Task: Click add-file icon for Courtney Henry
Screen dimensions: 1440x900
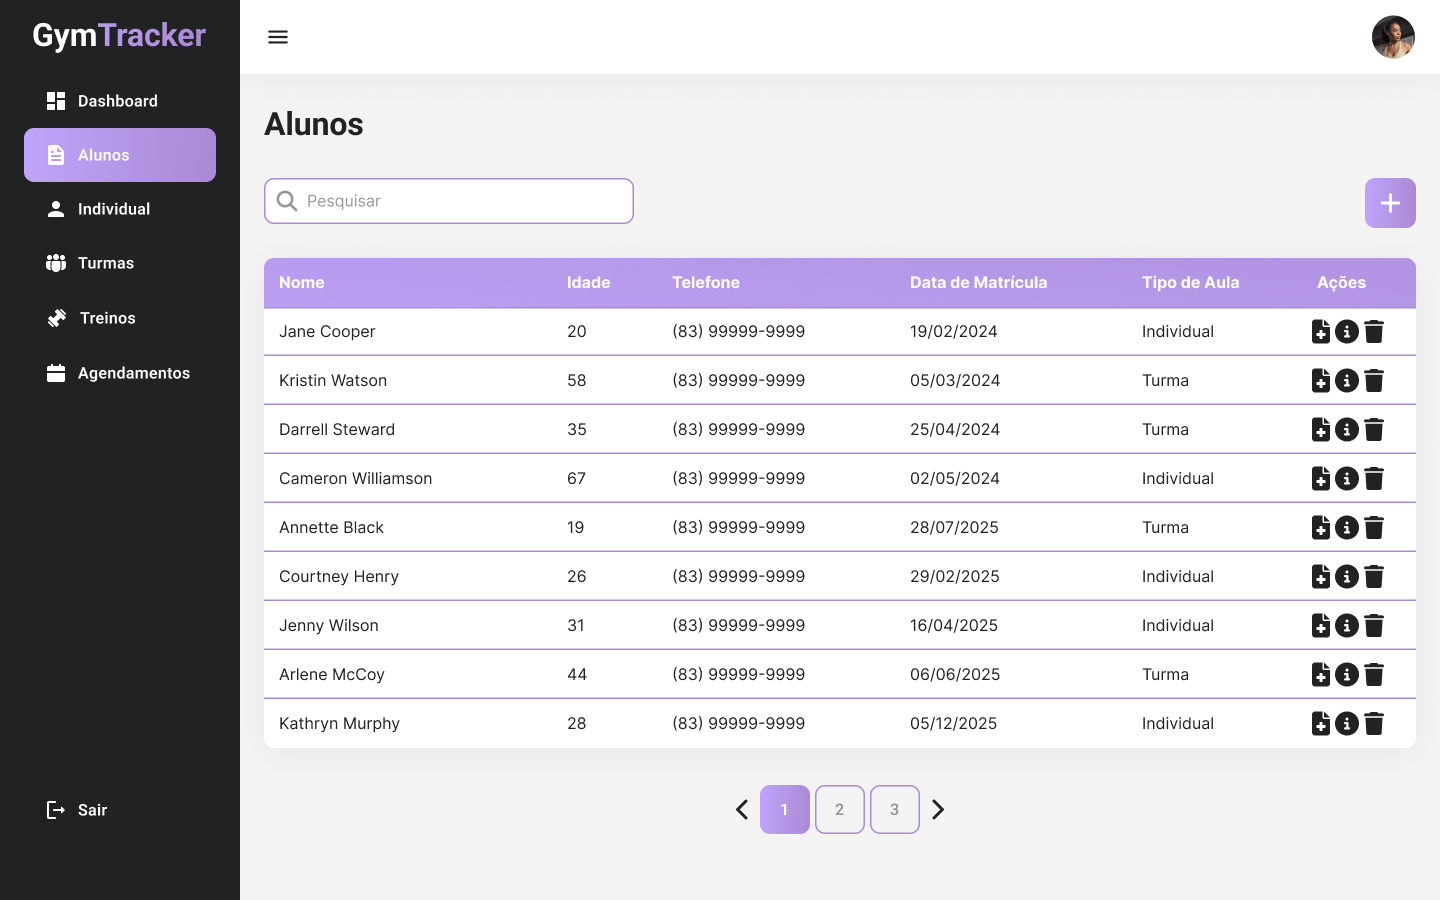Action: 1321,577
